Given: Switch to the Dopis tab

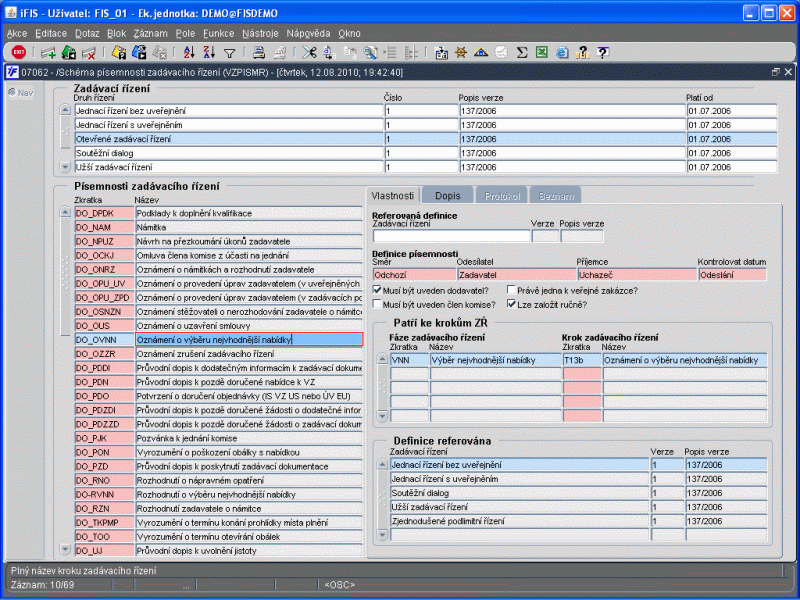Looking at the screenshot, I should (447, 196).
